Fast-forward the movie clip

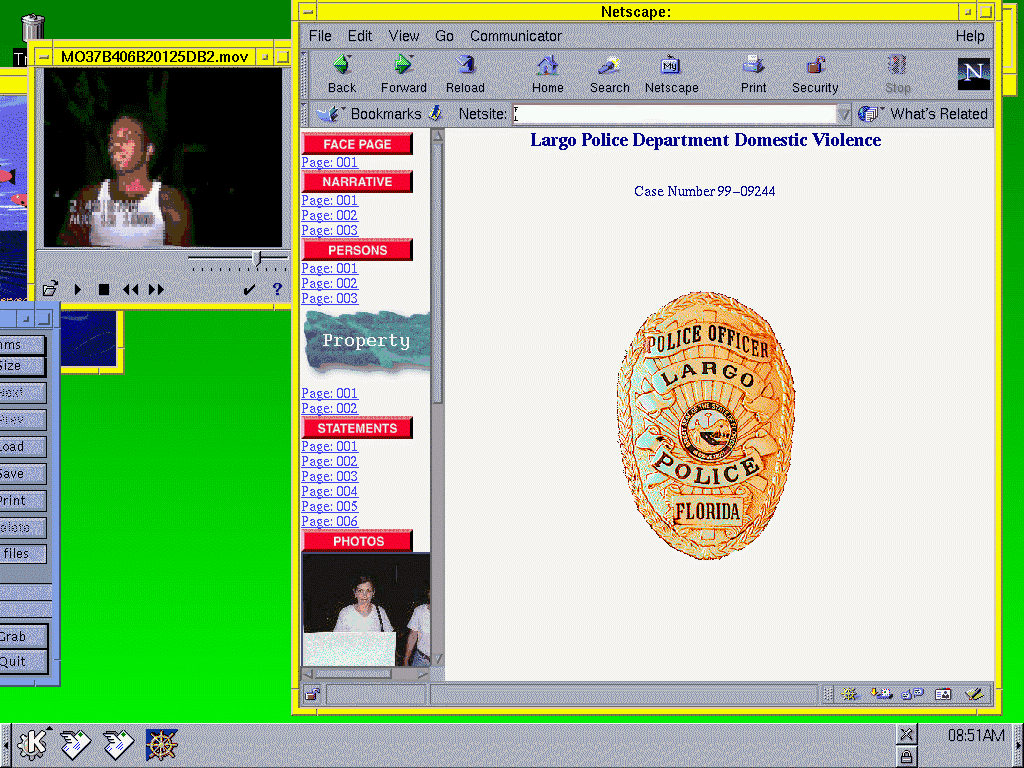coord(156,290)
